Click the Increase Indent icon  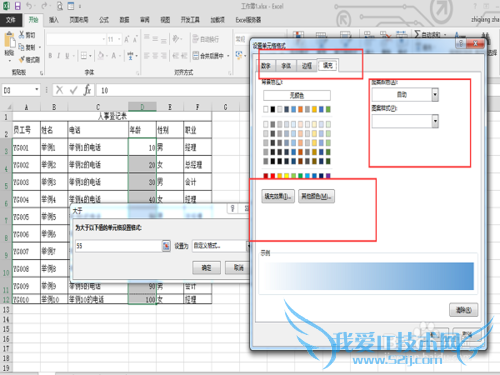(184, 56)
